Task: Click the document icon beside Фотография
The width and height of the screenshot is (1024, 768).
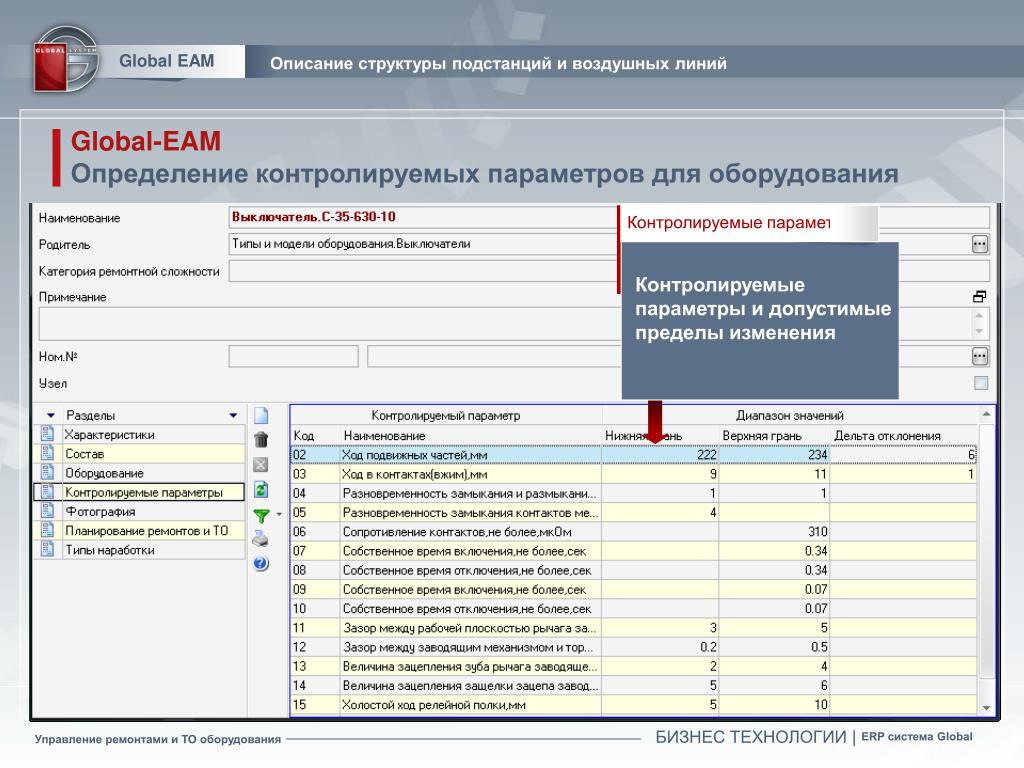Action: [x=47, y=511]
